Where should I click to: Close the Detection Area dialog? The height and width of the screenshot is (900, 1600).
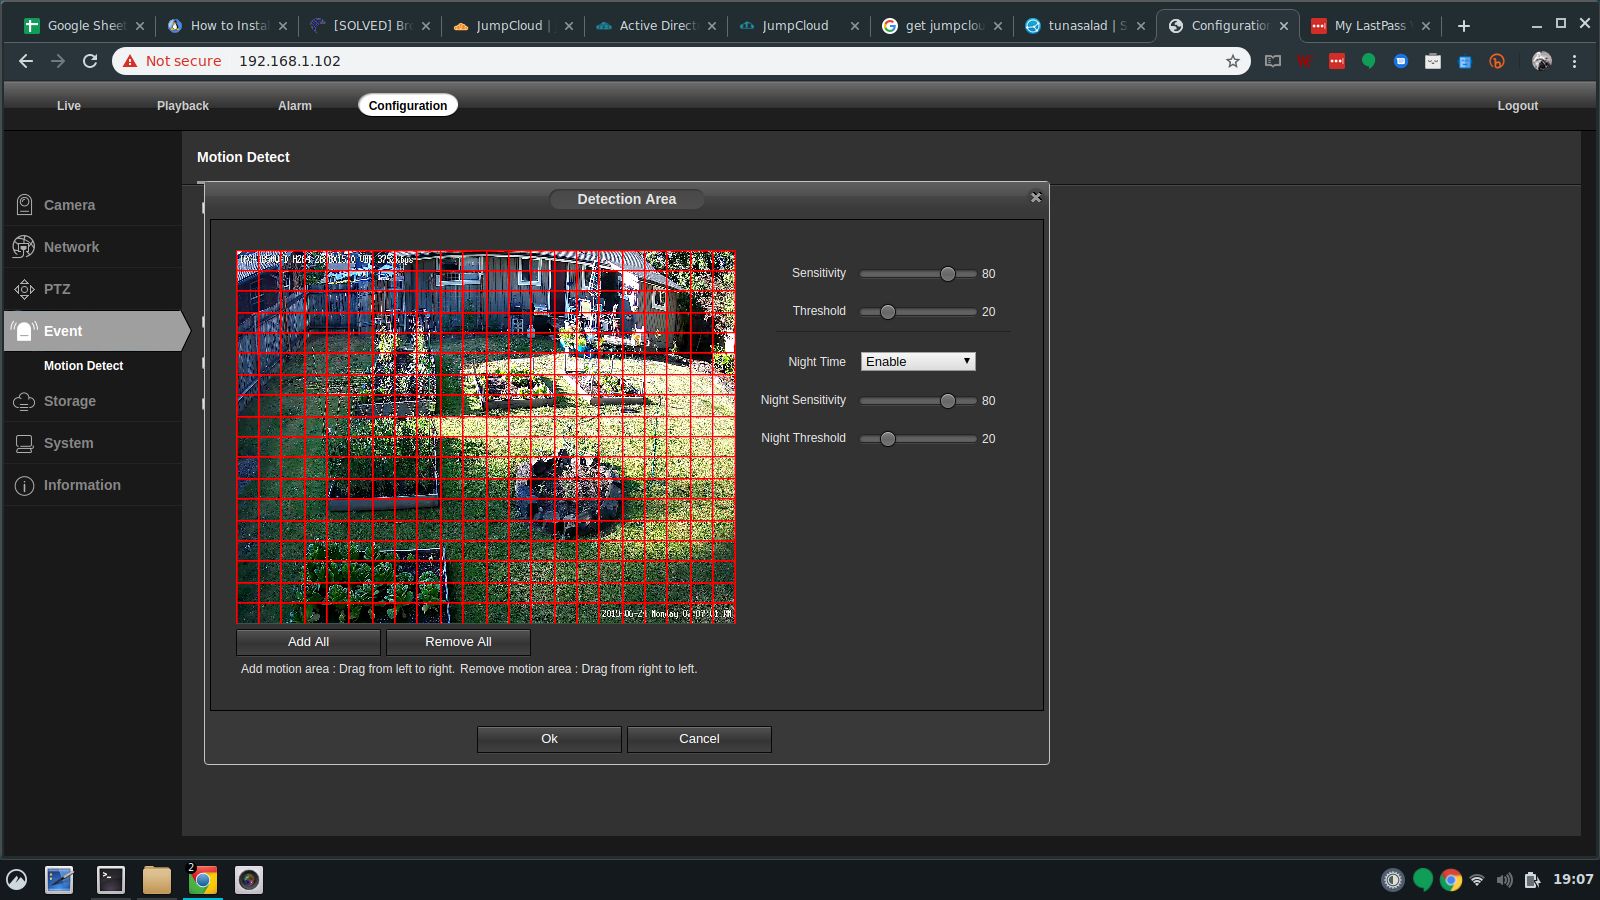[x=1035, y=198]
